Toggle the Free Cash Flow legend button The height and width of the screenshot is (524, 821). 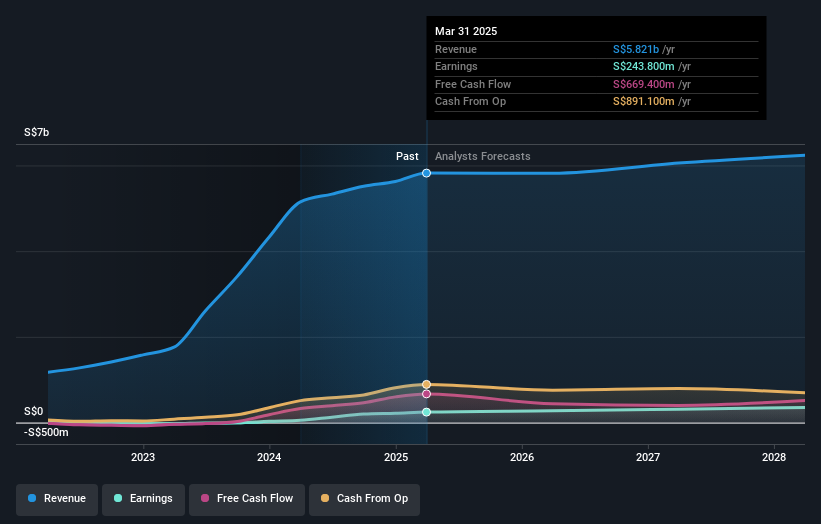point(247,499)
